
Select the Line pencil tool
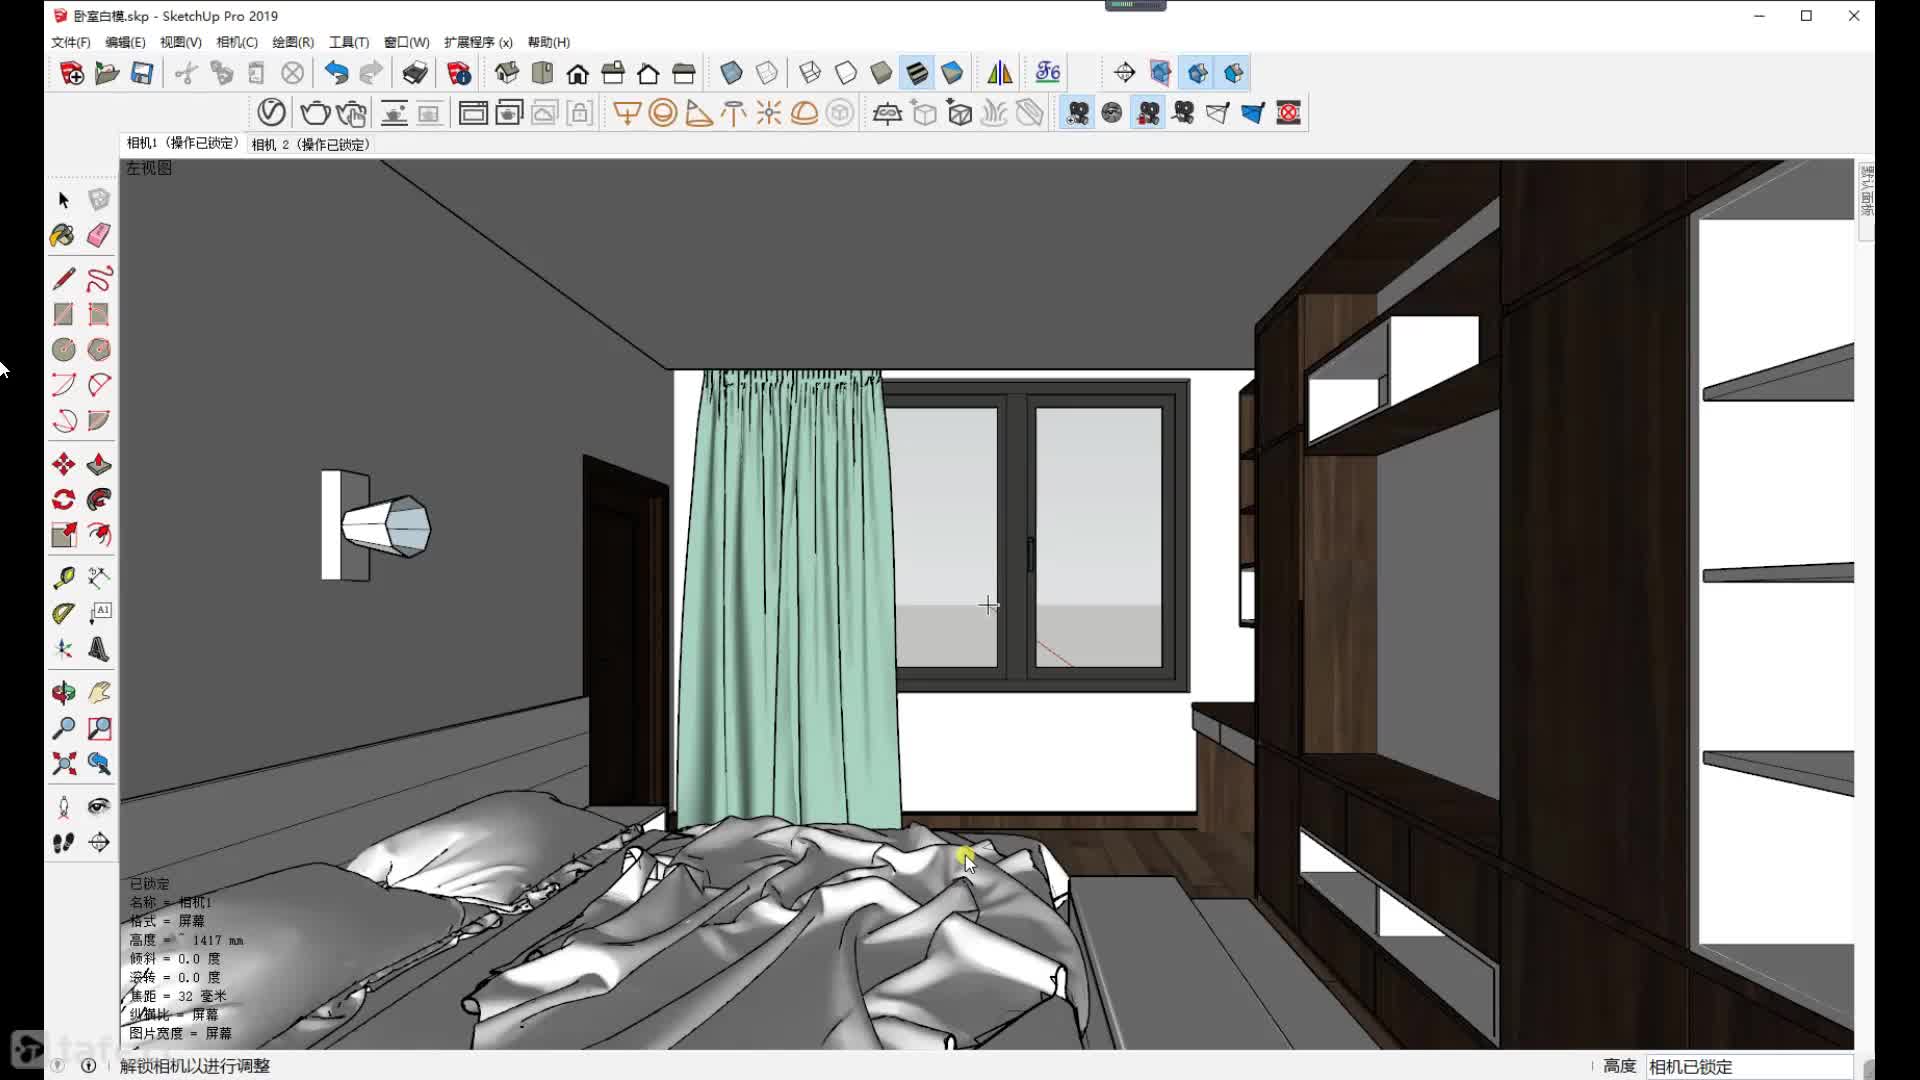pos(64,278)
